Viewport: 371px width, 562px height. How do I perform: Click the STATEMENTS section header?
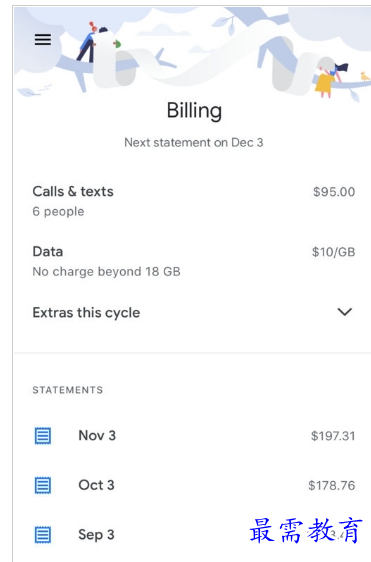tap(68, 390)
